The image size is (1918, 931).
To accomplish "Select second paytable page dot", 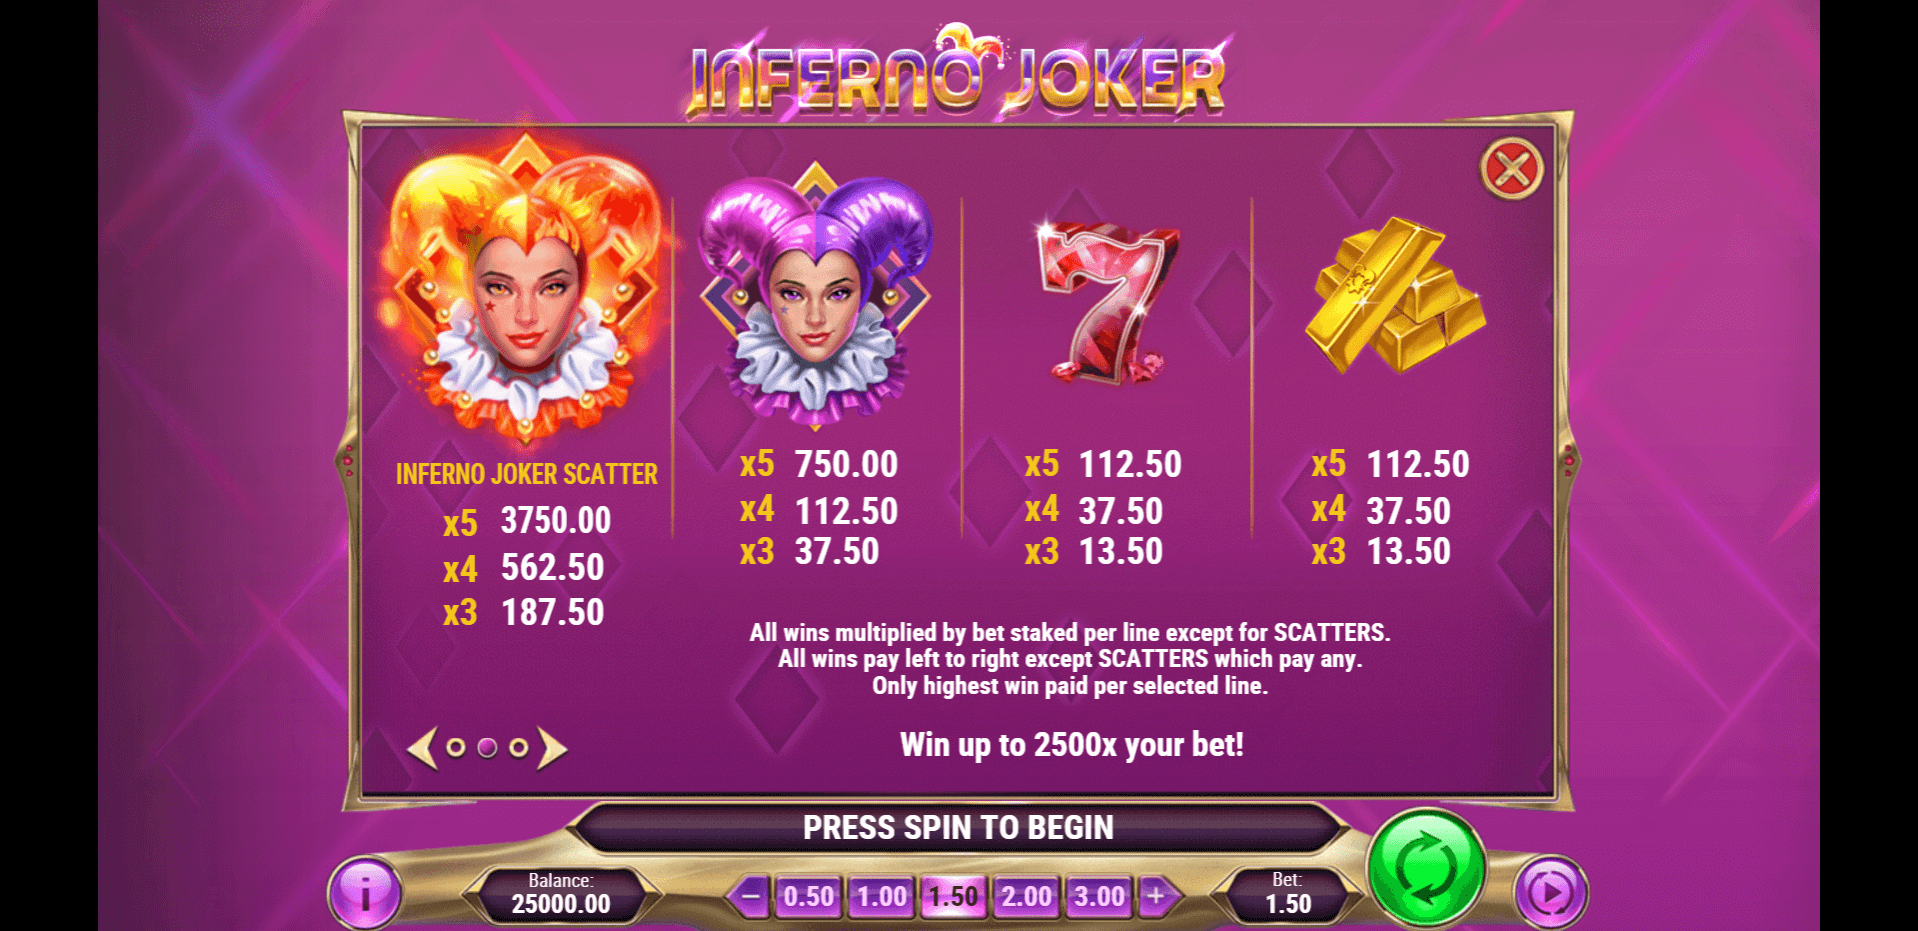I will [x=487, y=747].
